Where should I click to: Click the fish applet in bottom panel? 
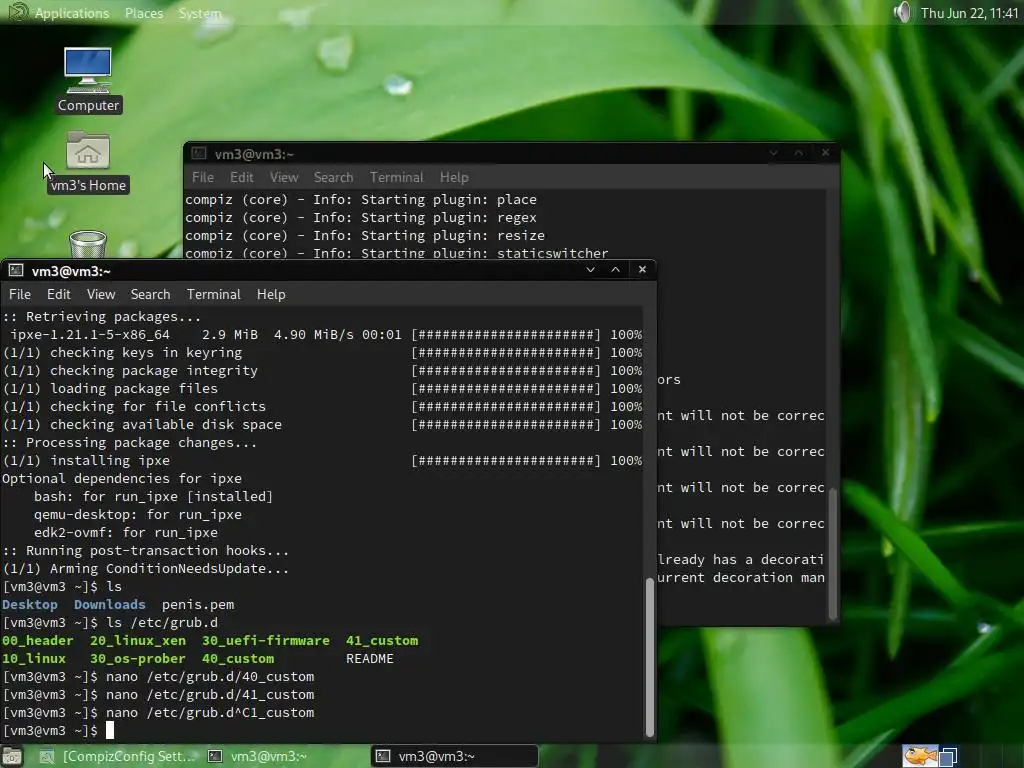(x=920, y=756)
